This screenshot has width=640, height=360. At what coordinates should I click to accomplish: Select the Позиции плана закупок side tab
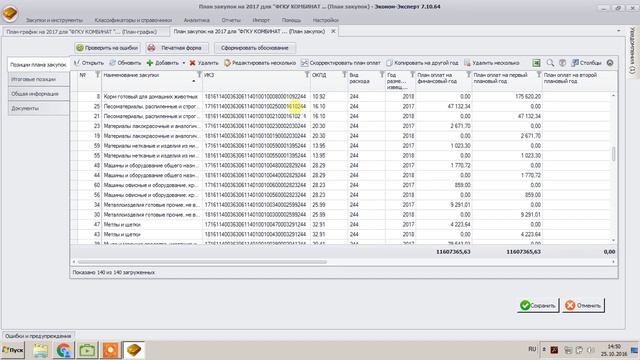pyautogui.click(x=38, y=64)
